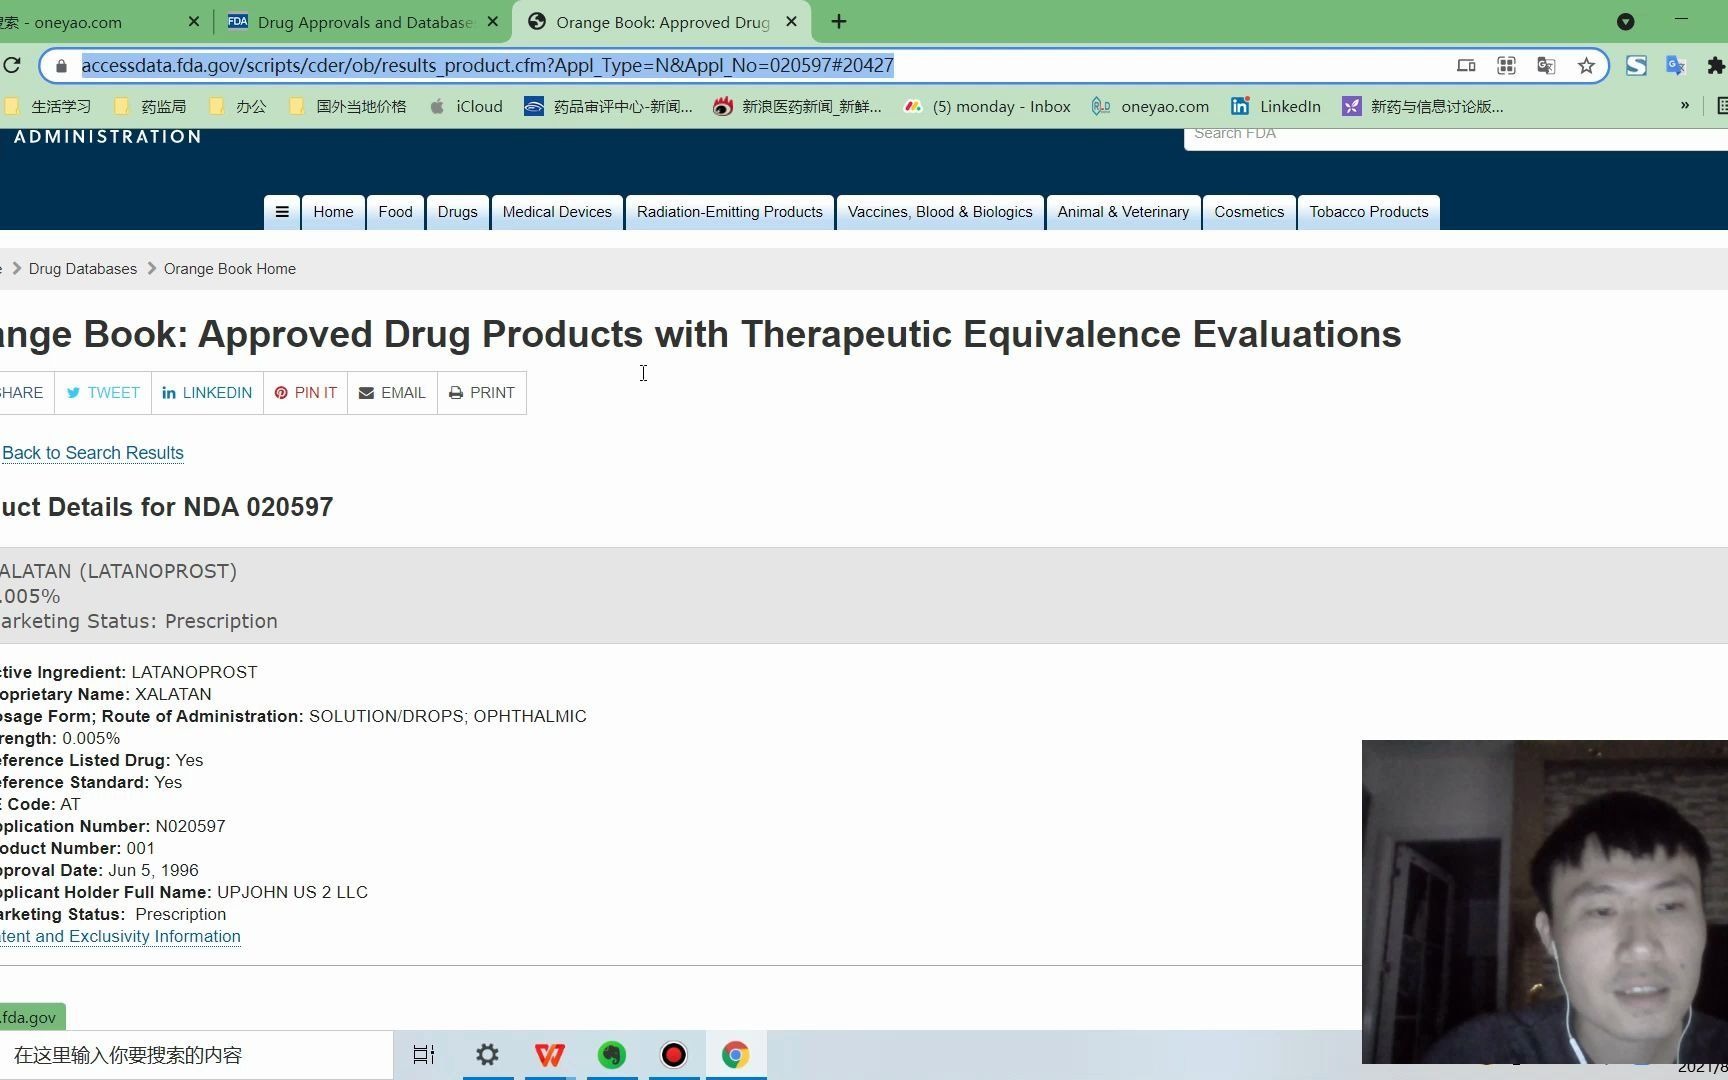
Task: Click the browser address bar URL
Action: (487, 66)
